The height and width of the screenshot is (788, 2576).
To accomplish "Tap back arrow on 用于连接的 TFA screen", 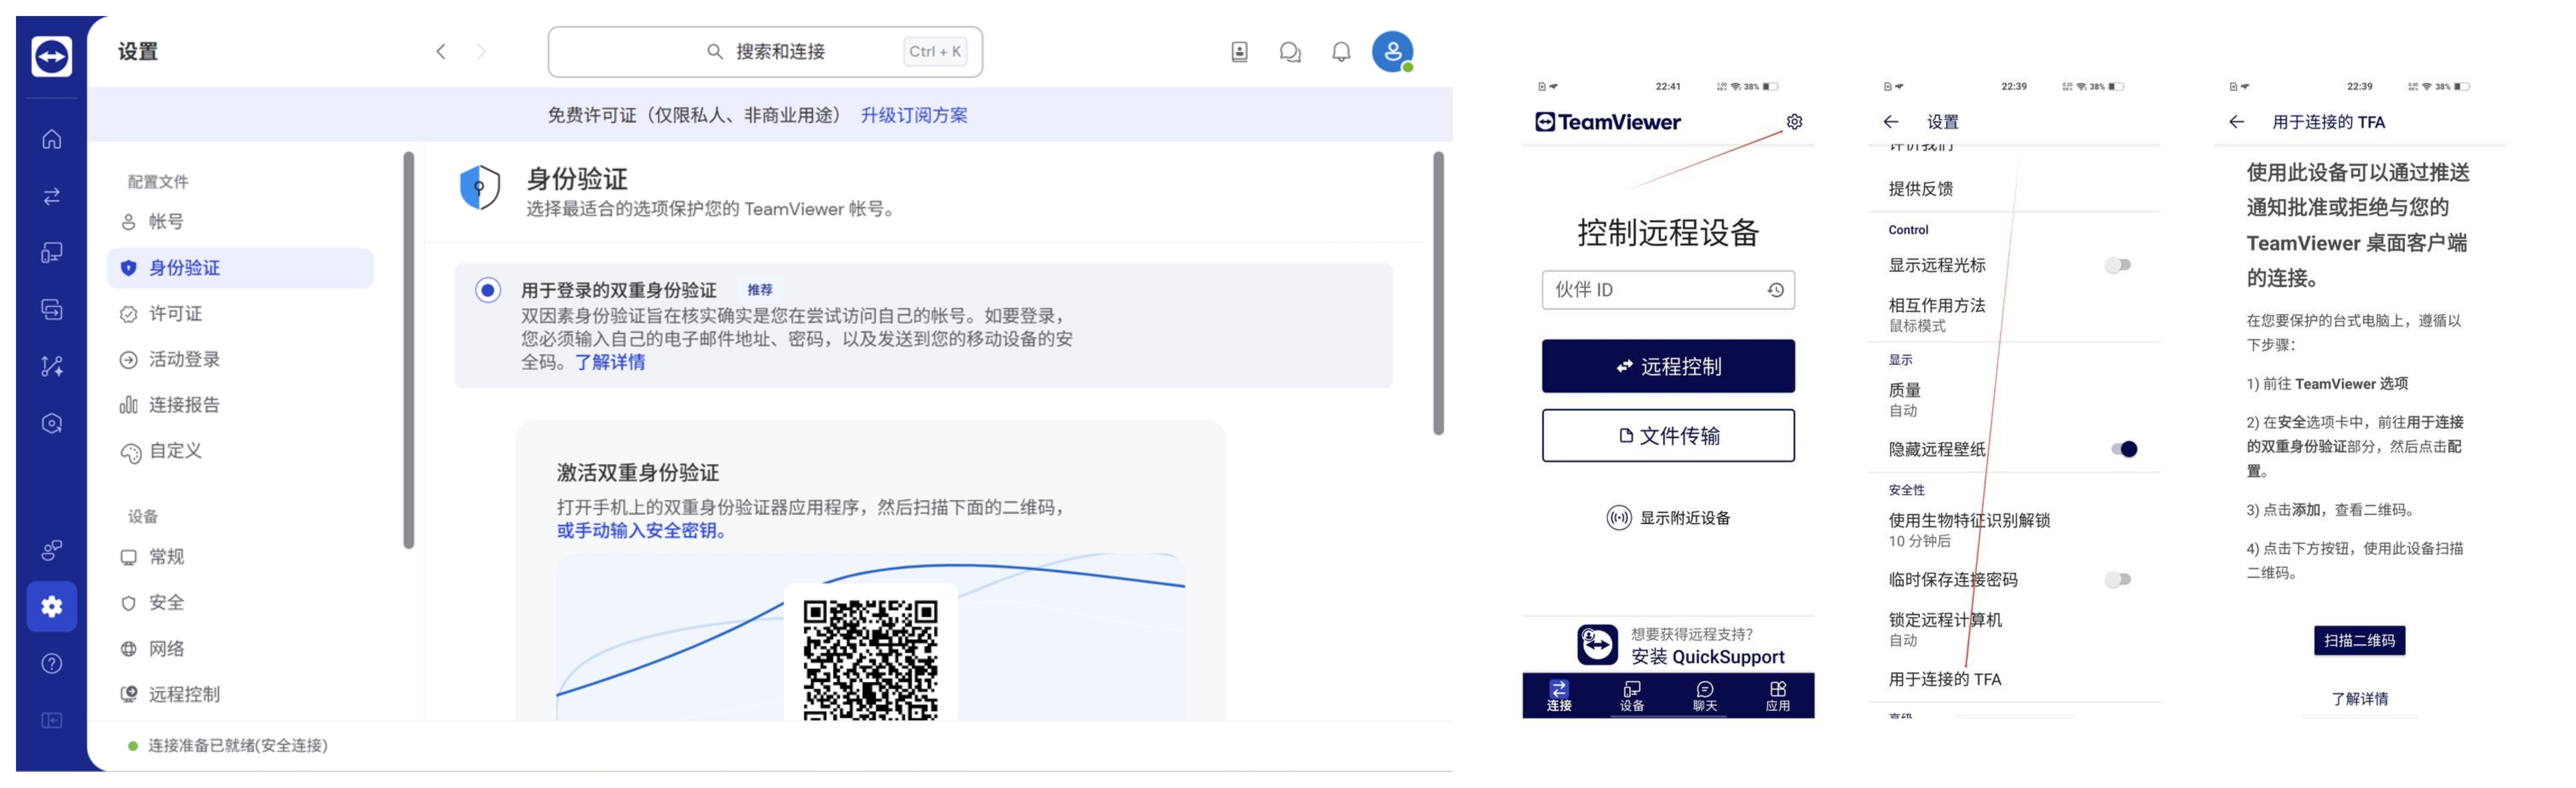I will pyautogui.click(x=2236, y=122).
